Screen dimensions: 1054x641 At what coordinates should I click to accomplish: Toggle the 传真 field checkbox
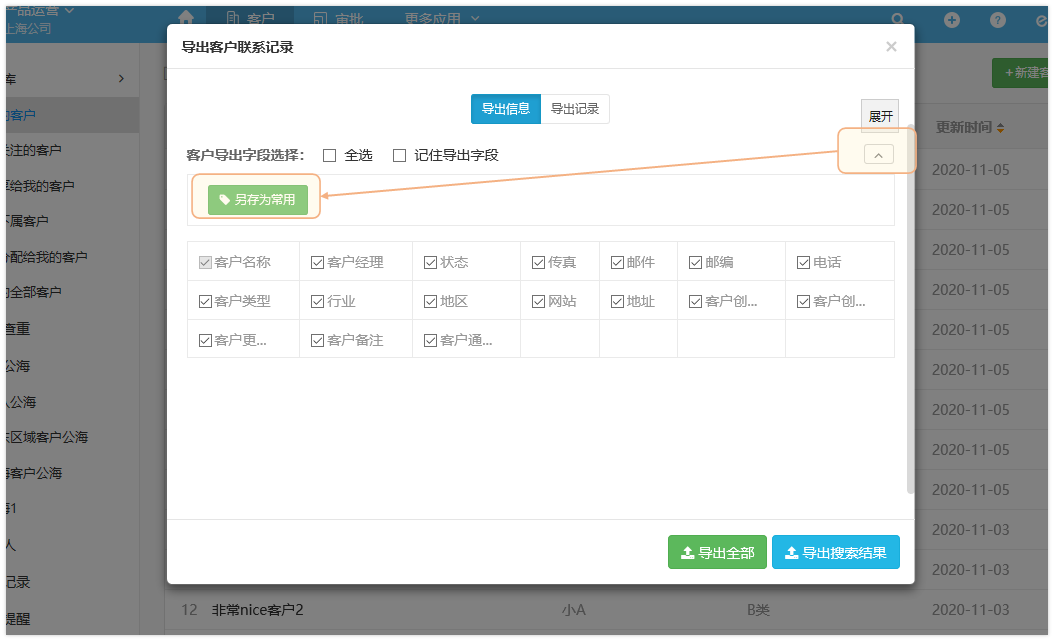(x=539, y=262)
